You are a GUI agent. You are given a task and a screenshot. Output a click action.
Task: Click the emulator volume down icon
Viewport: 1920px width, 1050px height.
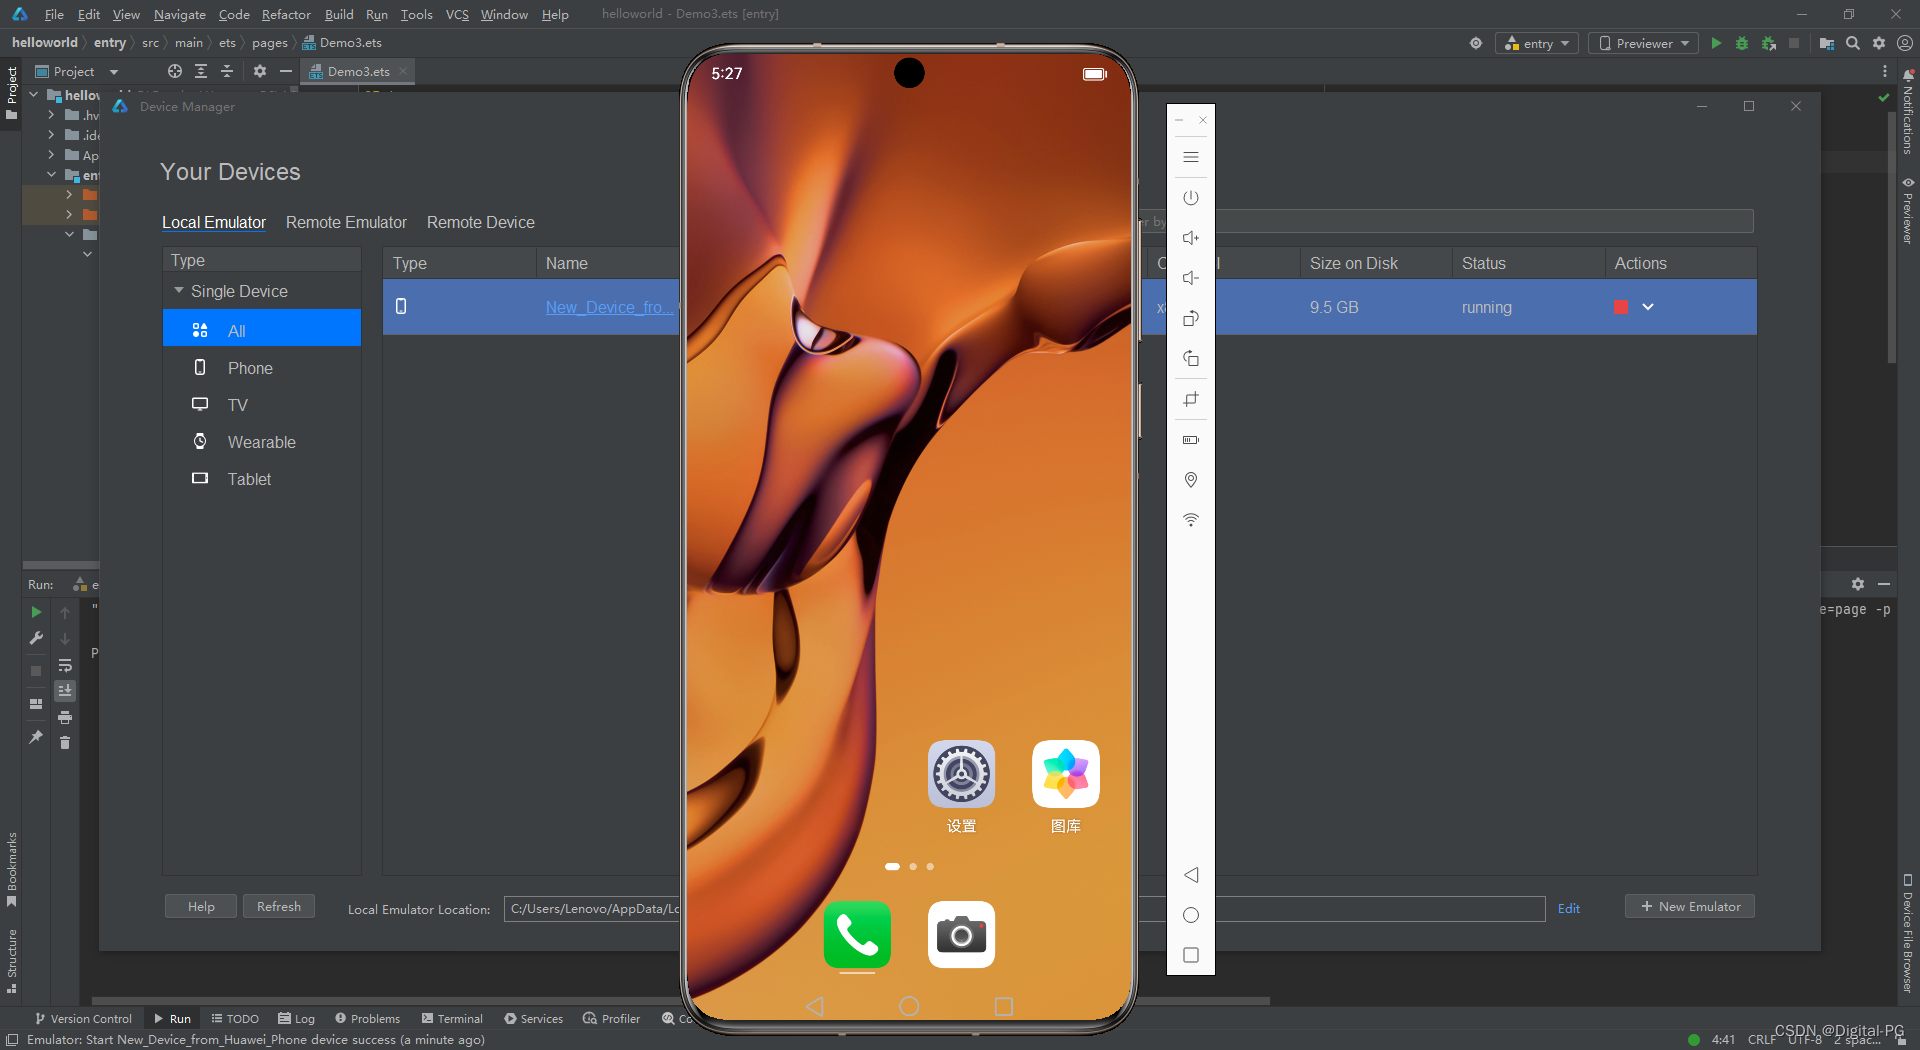pyautogui.click(x=1190, y=278)
